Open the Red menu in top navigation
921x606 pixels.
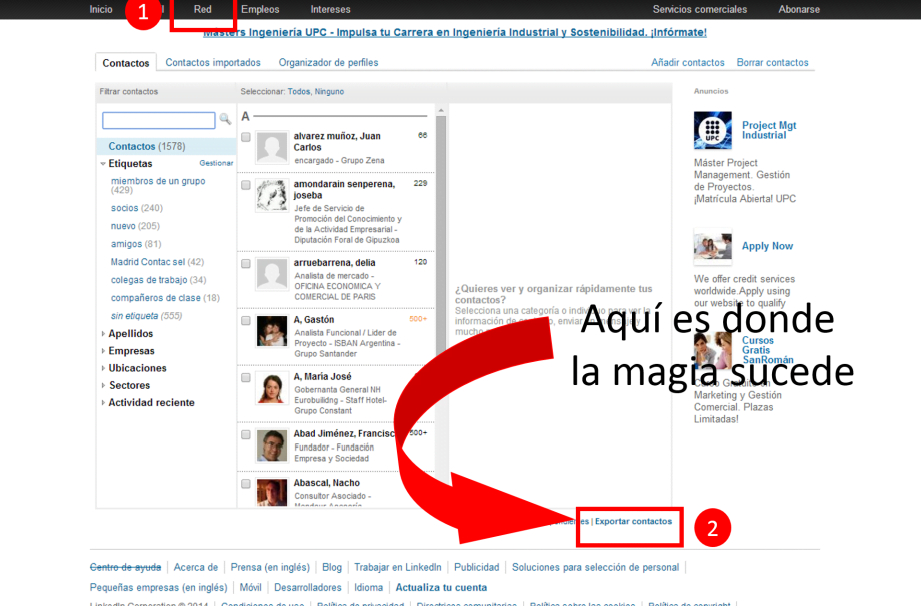point(203,10)
